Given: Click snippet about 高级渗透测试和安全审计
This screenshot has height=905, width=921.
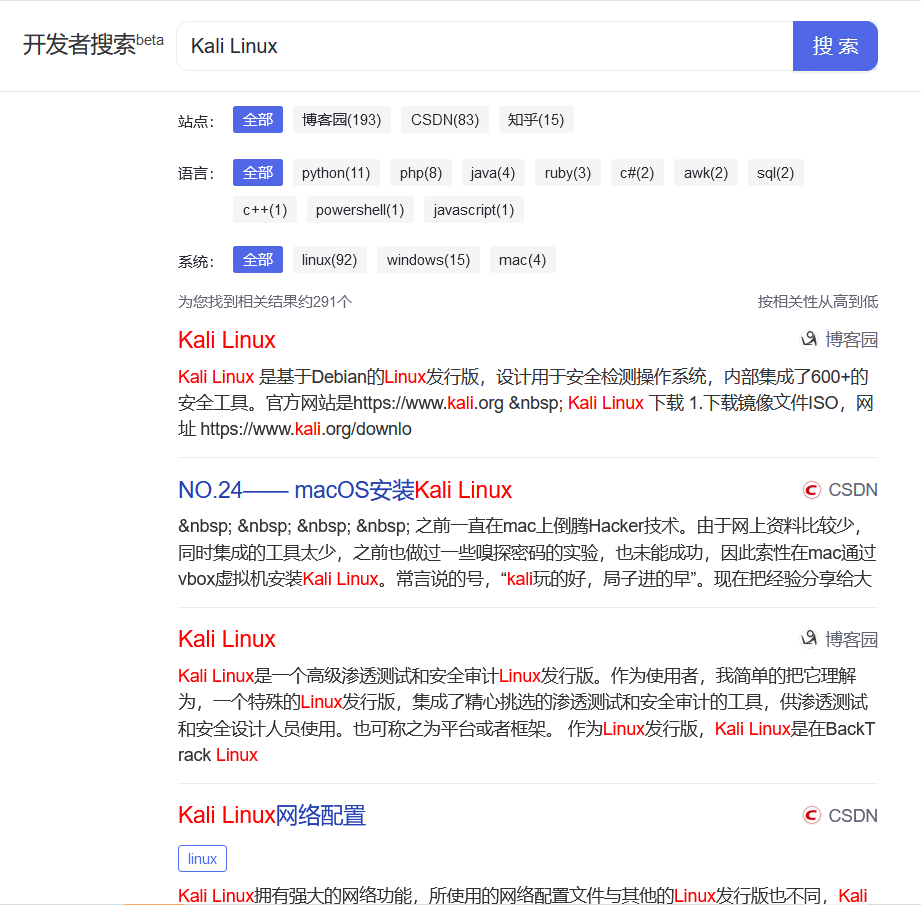Looking at the screenshot, I should (526, 715).
